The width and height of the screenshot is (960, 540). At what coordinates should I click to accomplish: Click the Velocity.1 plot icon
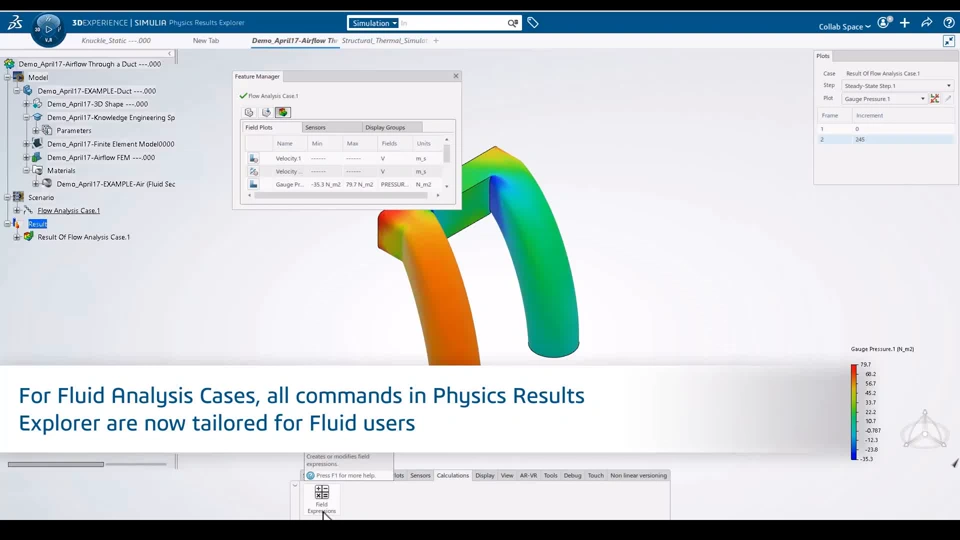253,159
